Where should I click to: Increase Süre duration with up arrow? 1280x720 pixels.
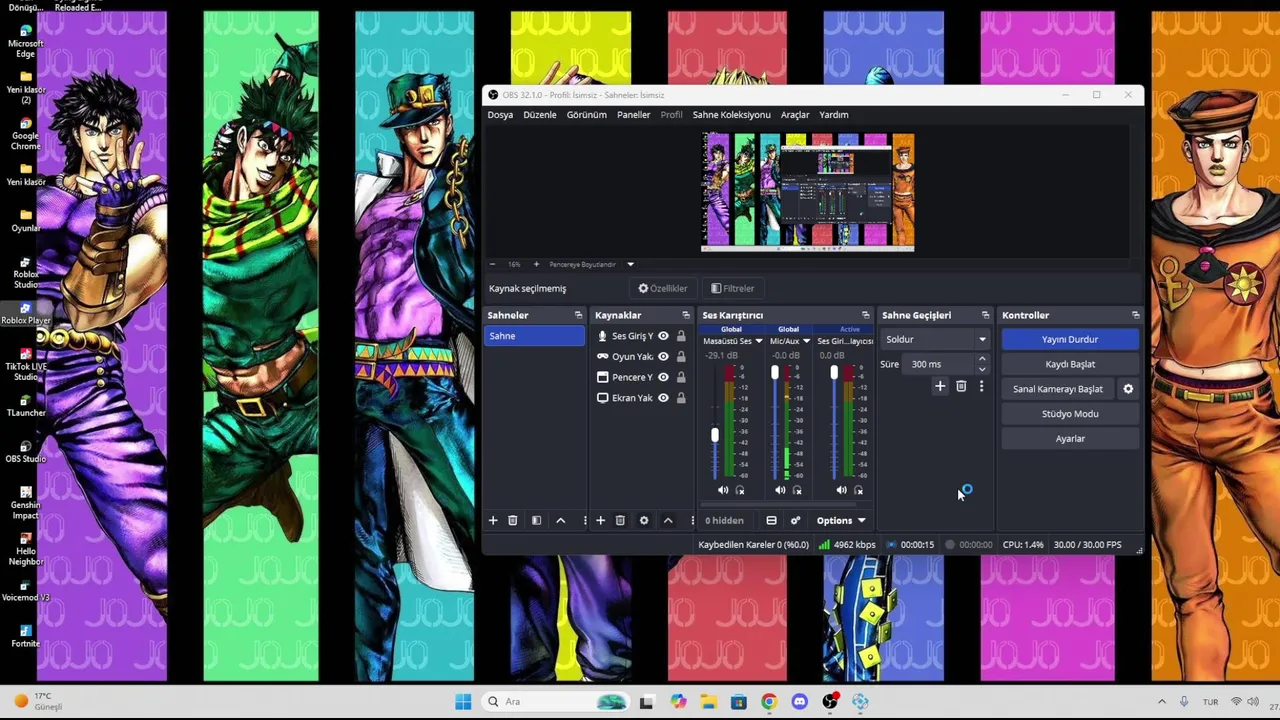point(981,359)
